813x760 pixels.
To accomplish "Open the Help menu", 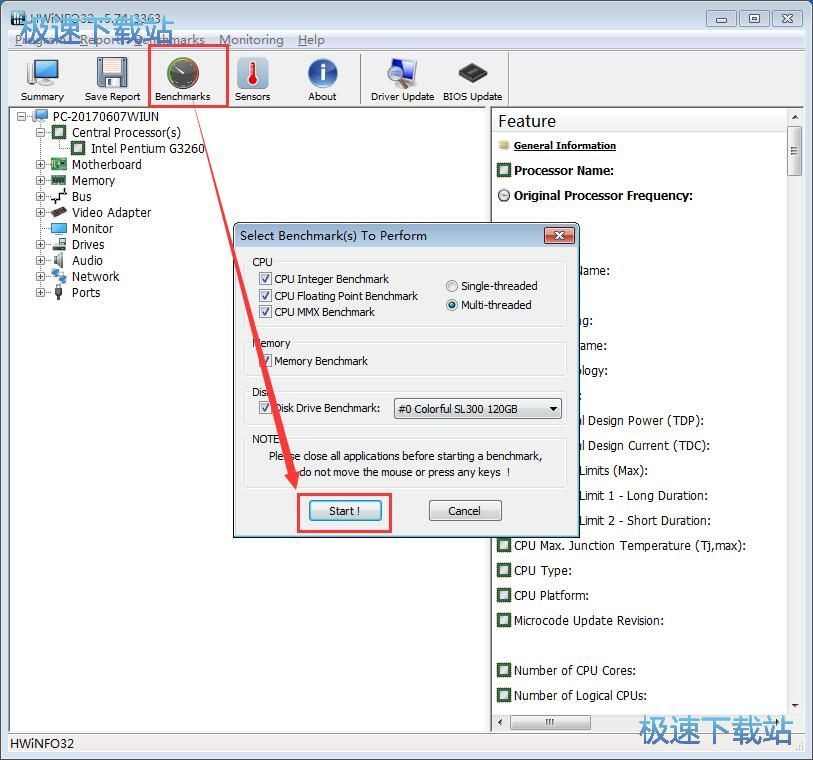I will pyautogui.click(x=311, y=39).
